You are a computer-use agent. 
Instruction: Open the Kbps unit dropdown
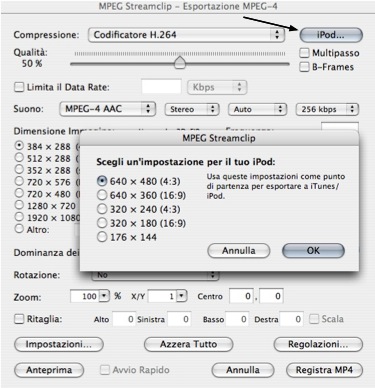[x=217, y=87]
